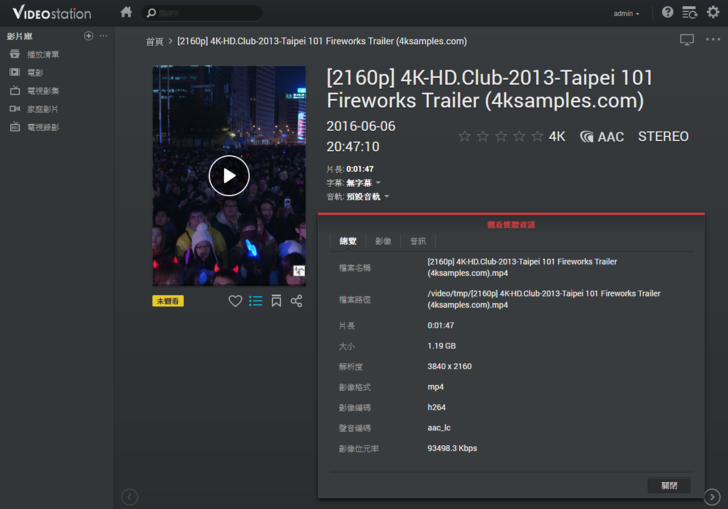
Task: Select the h264 codec value
Action: [x=436, y=407]
